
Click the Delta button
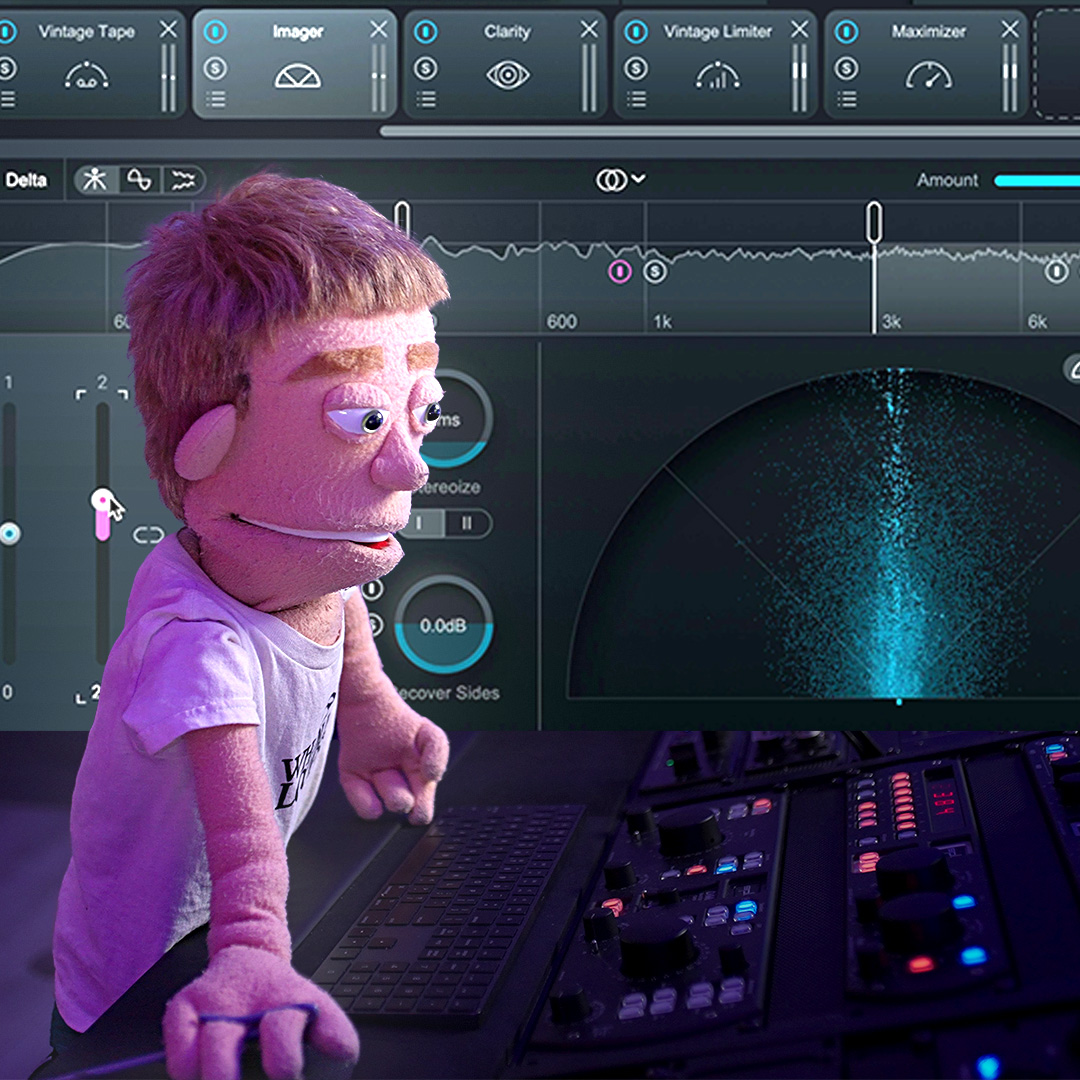point(26,181)
